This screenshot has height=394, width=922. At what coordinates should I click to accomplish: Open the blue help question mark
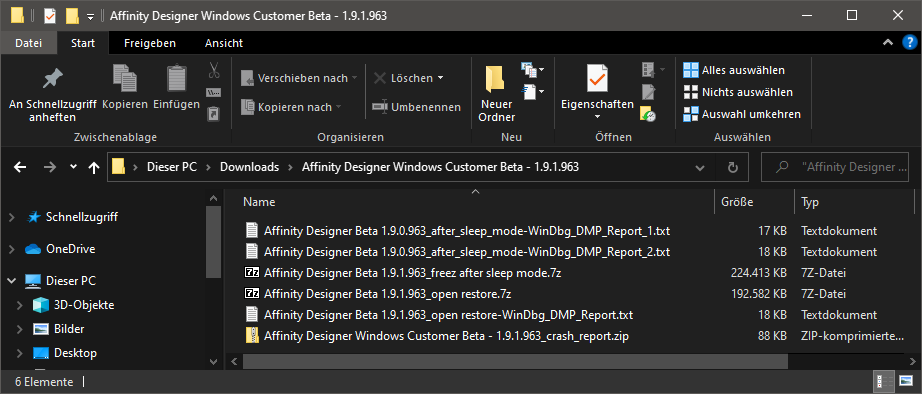pos(909,43)
